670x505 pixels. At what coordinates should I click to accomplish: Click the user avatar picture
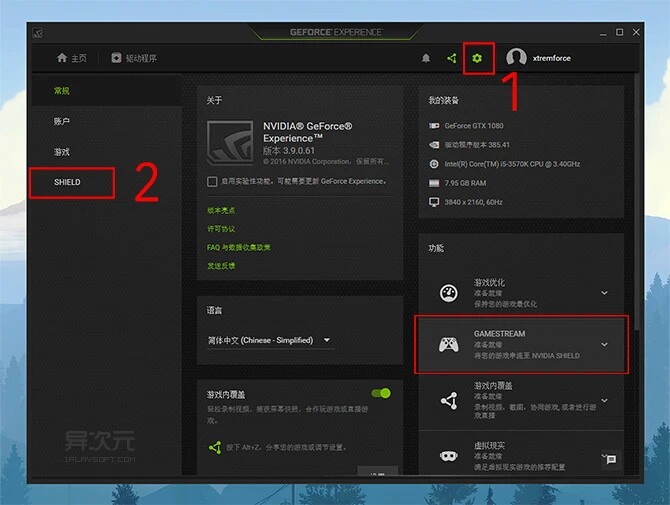[516, 58]
